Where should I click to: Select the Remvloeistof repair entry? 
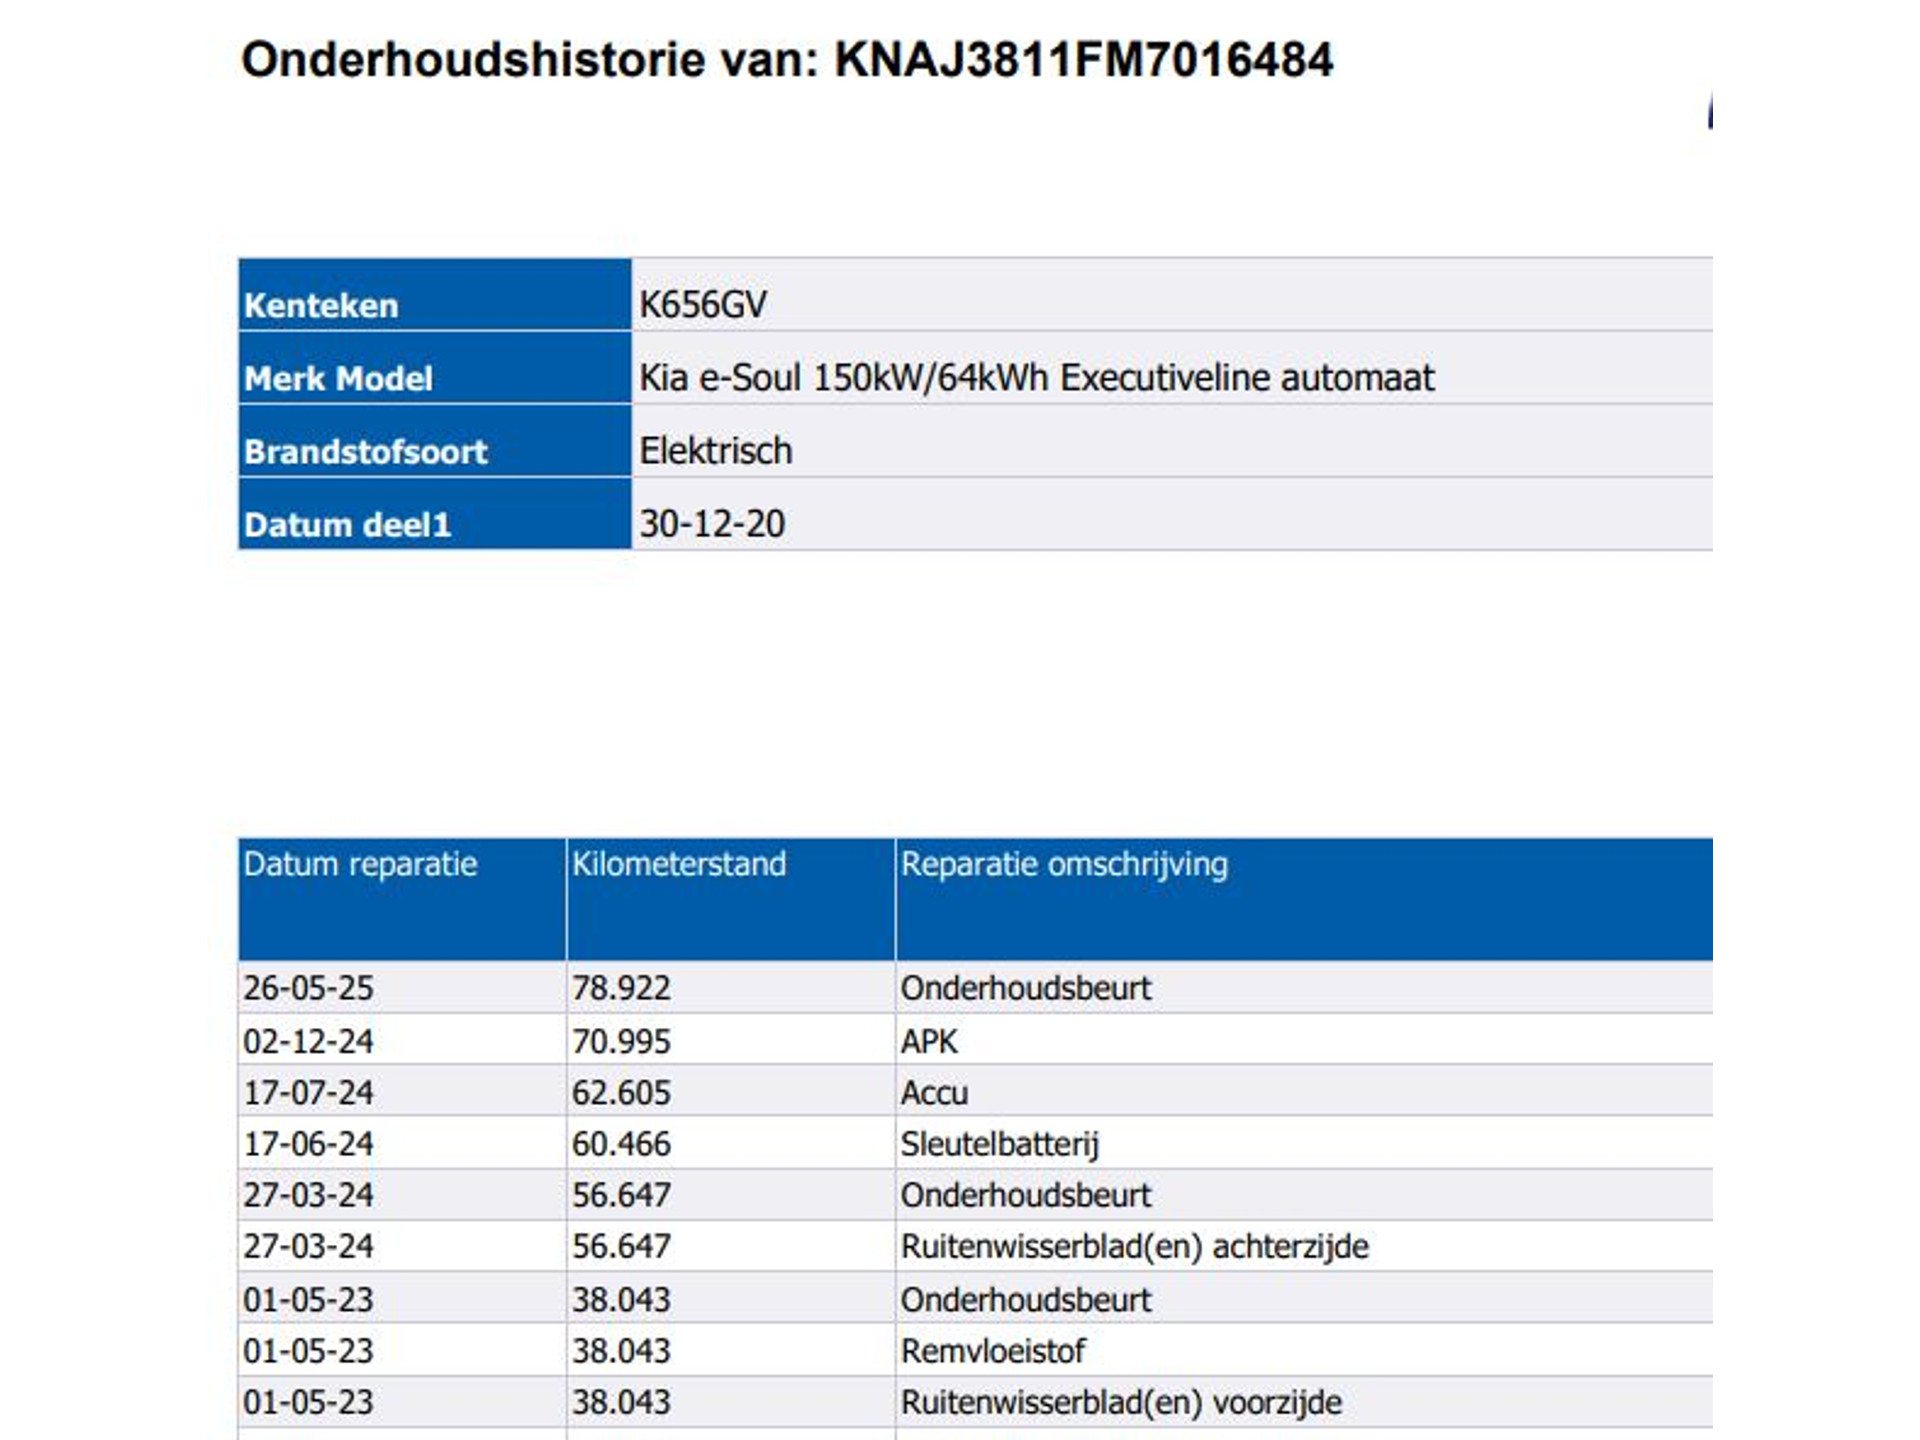(x=993, y=1351)
